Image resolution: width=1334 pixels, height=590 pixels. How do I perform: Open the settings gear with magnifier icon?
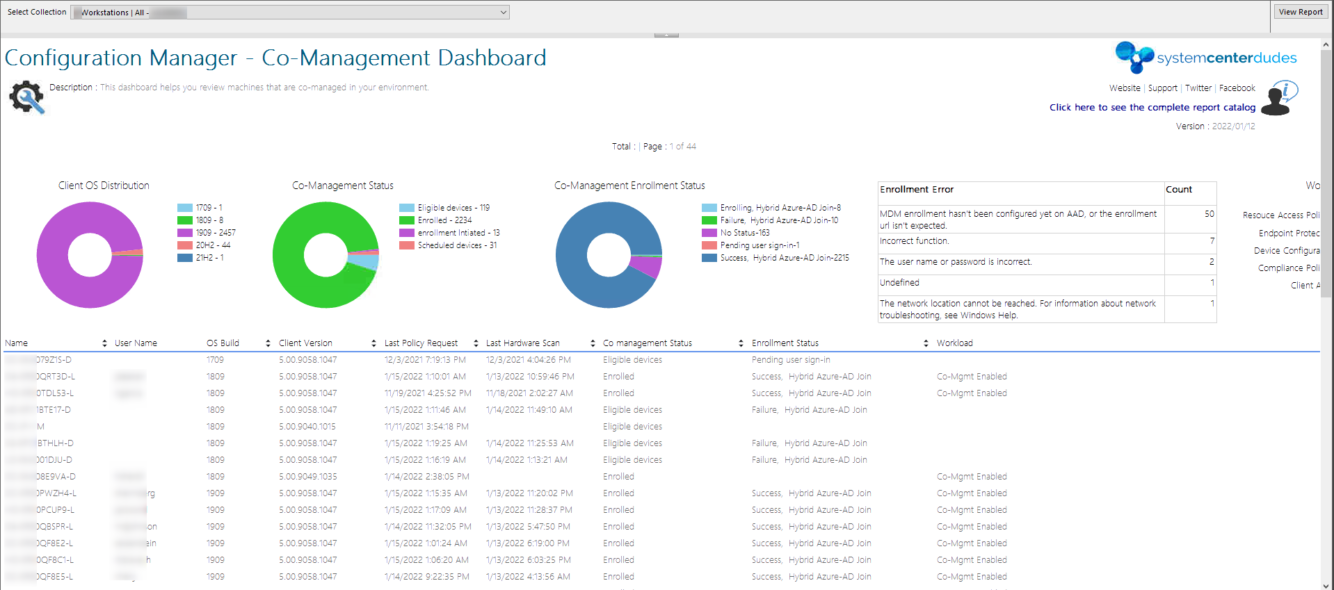point(25,97)
